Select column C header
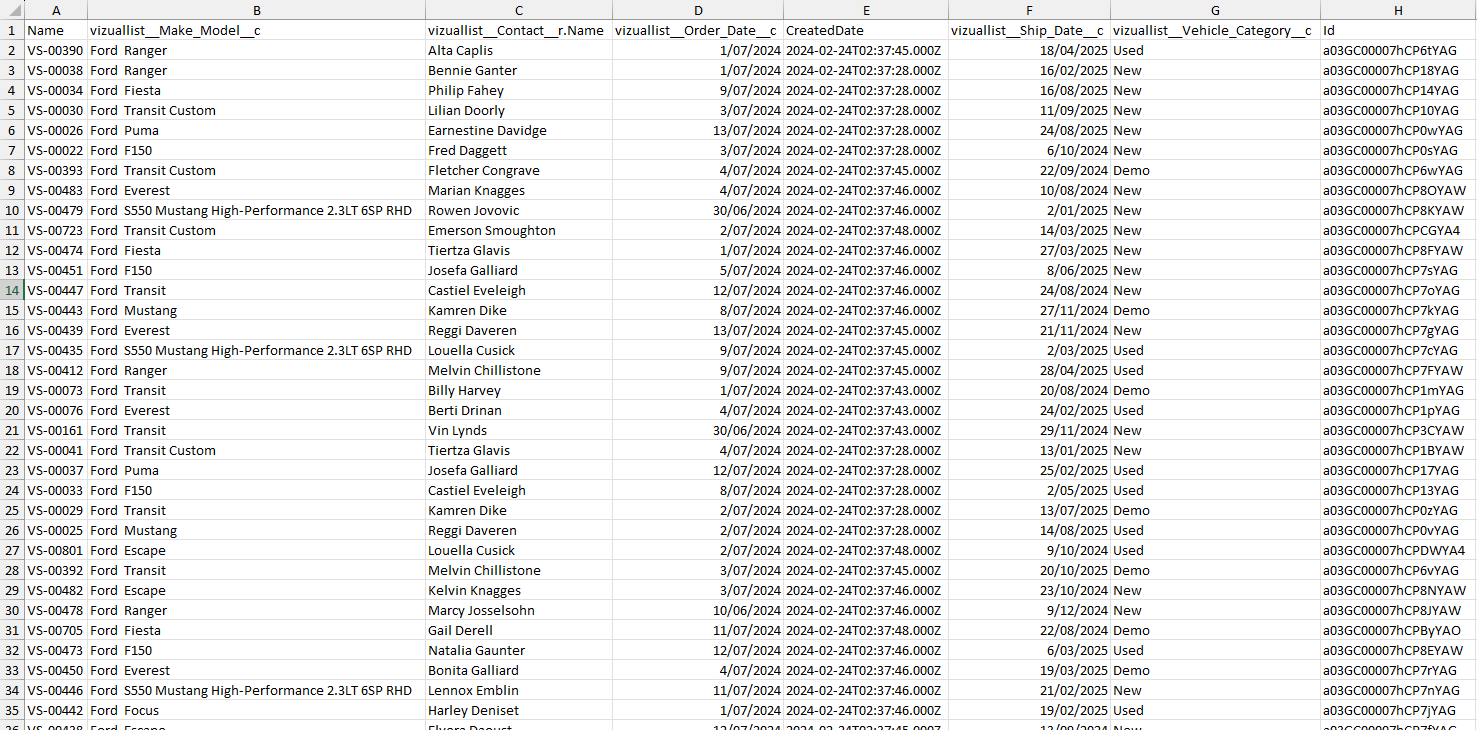1477x730 pixels. click(x=518, y=10)
